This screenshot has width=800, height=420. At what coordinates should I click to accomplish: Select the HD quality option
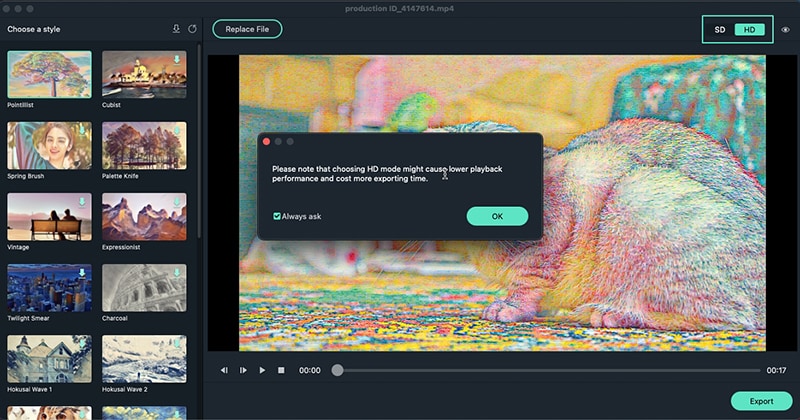pyautogui.click(x=749, y=30)
